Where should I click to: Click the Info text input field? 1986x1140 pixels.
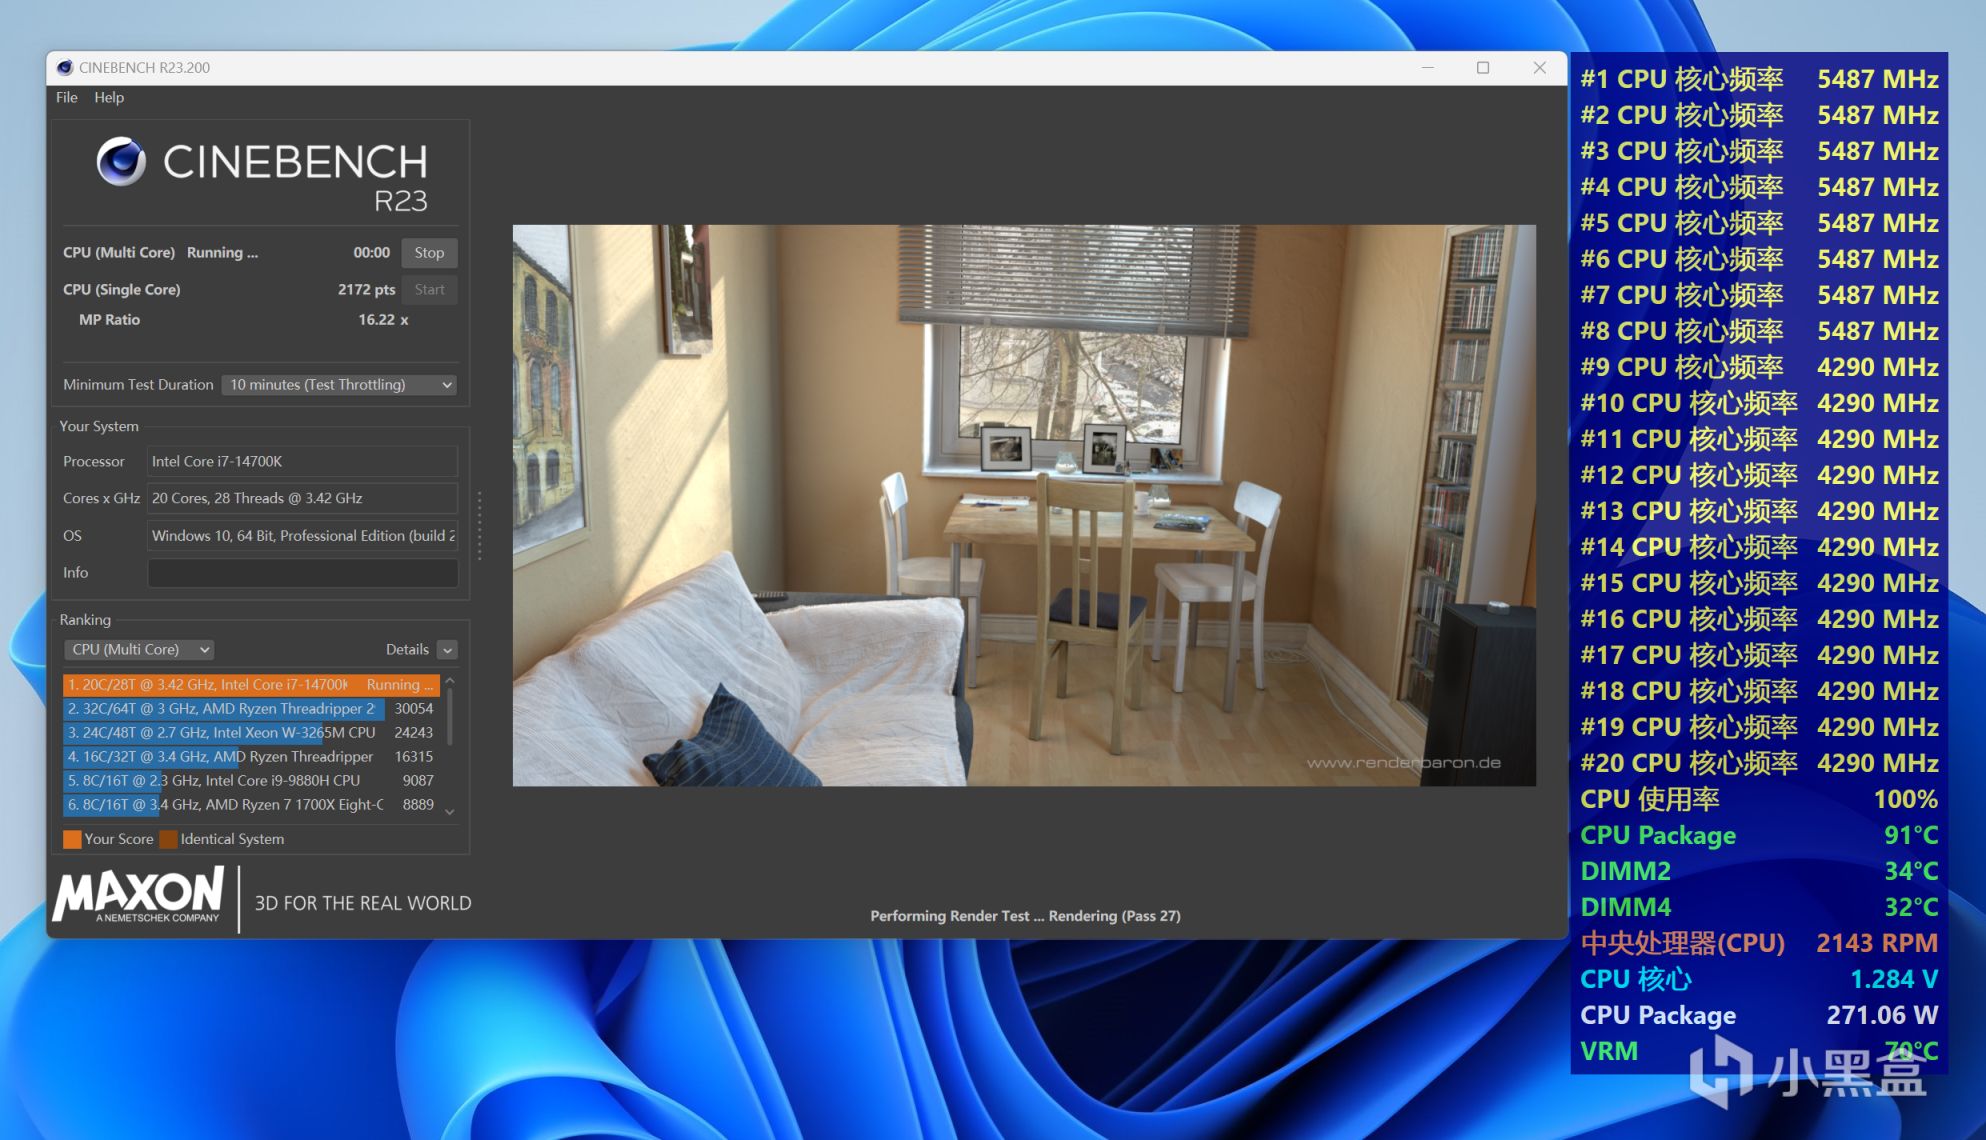tap(303, 573)
